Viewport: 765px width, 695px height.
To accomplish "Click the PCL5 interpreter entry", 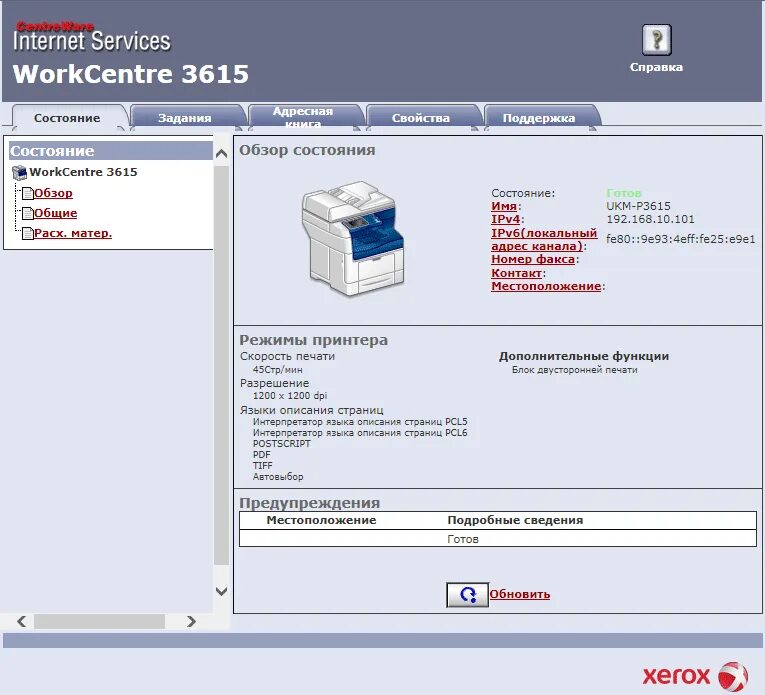I will click(x=360, y=421).
